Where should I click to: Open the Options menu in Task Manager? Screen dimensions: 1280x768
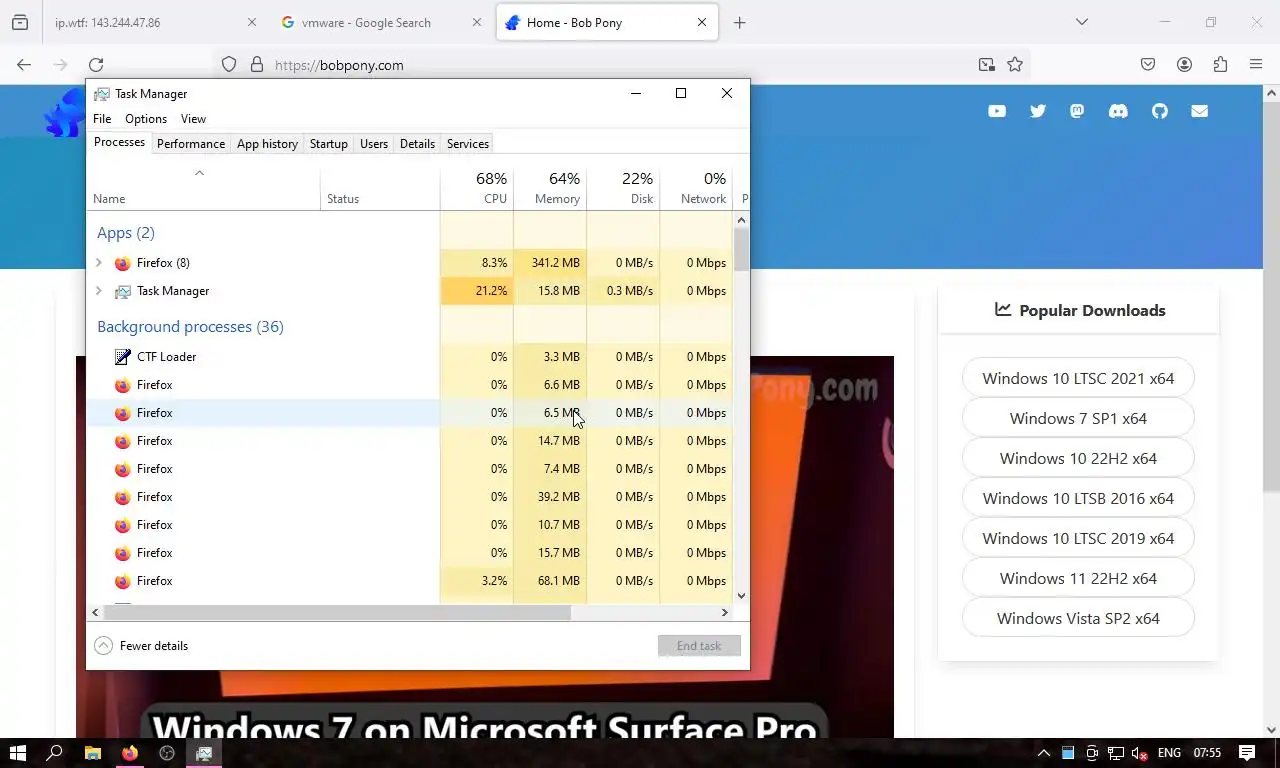coord(146,119)
